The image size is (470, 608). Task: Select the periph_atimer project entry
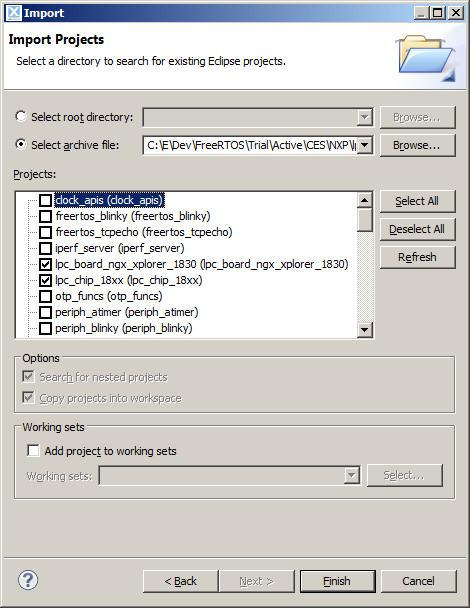click(x=127, y=312)
